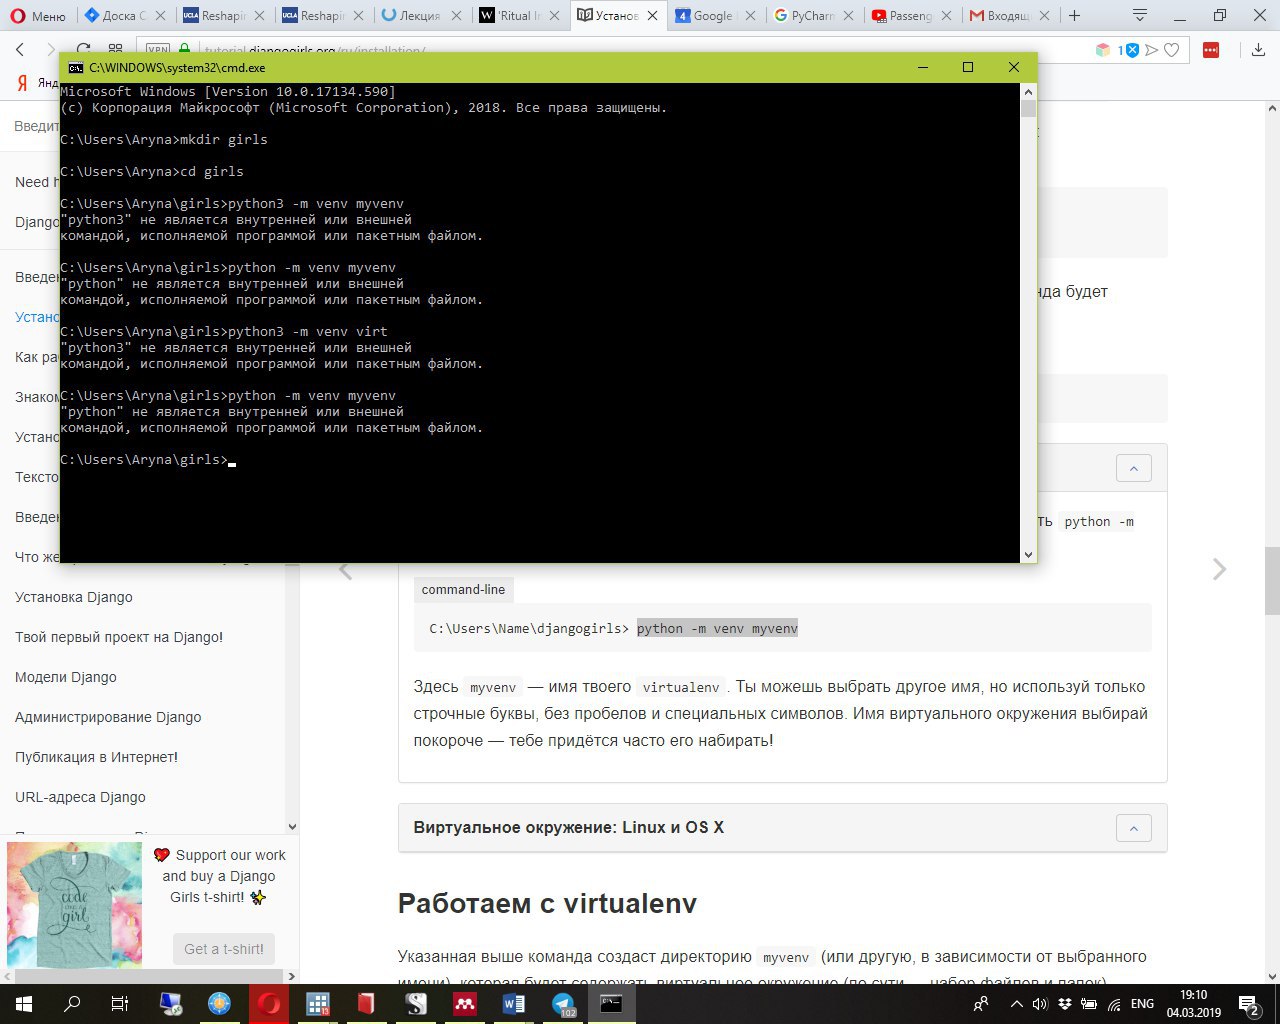Open the Opera speed dial grid icon
The height and width of the screenshot is (1024, 1280).
115,49
